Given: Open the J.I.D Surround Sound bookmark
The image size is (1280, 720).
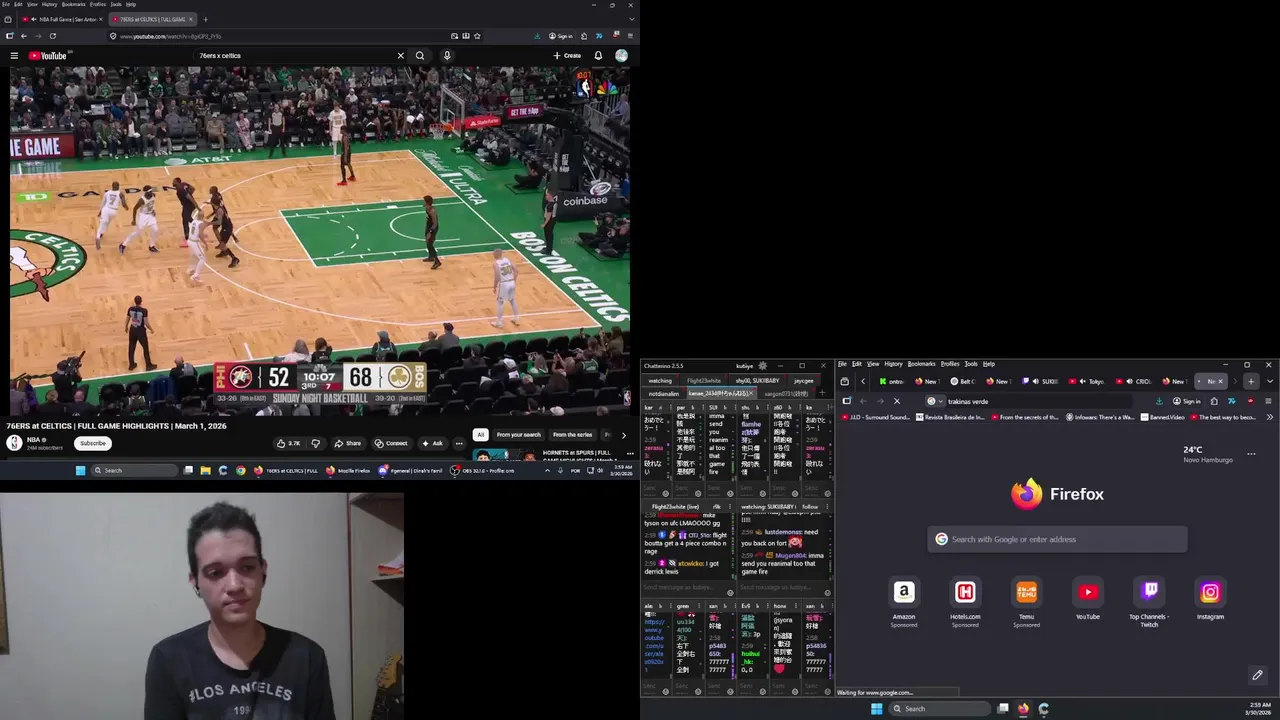Looking at the screenshot, I should pyautogui.click(x=876, y=417).
